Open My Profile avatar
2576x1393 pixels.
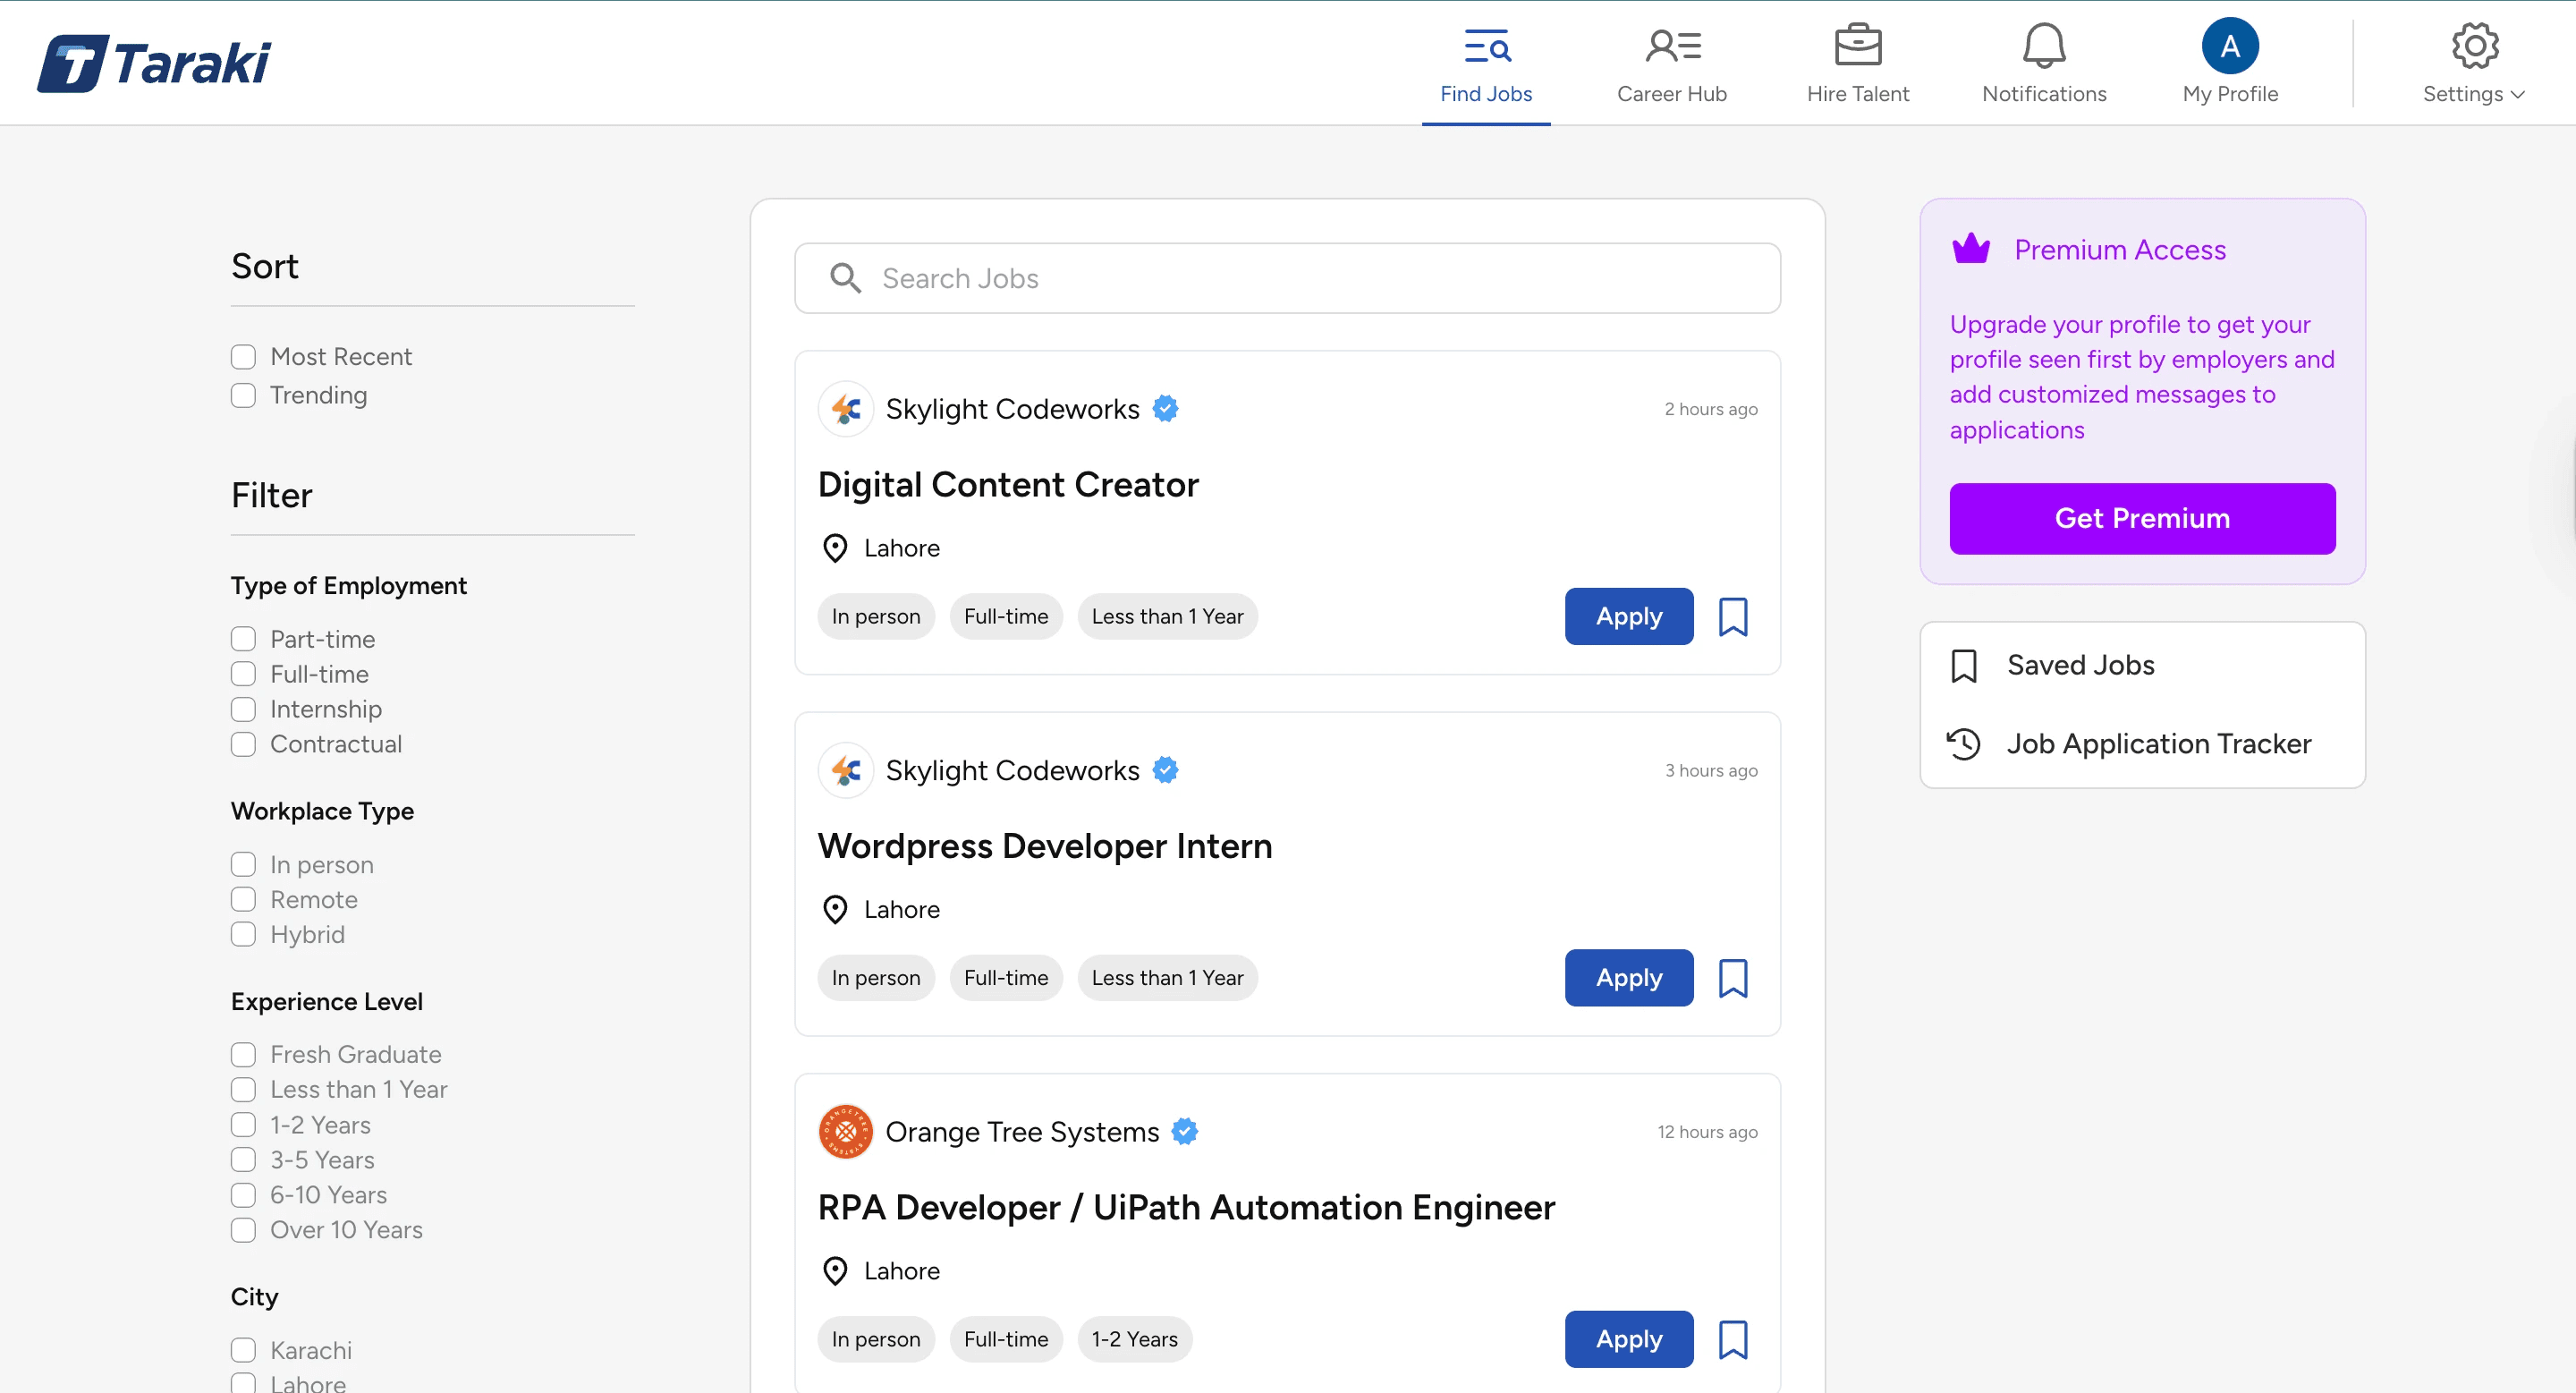(2230, 45)
